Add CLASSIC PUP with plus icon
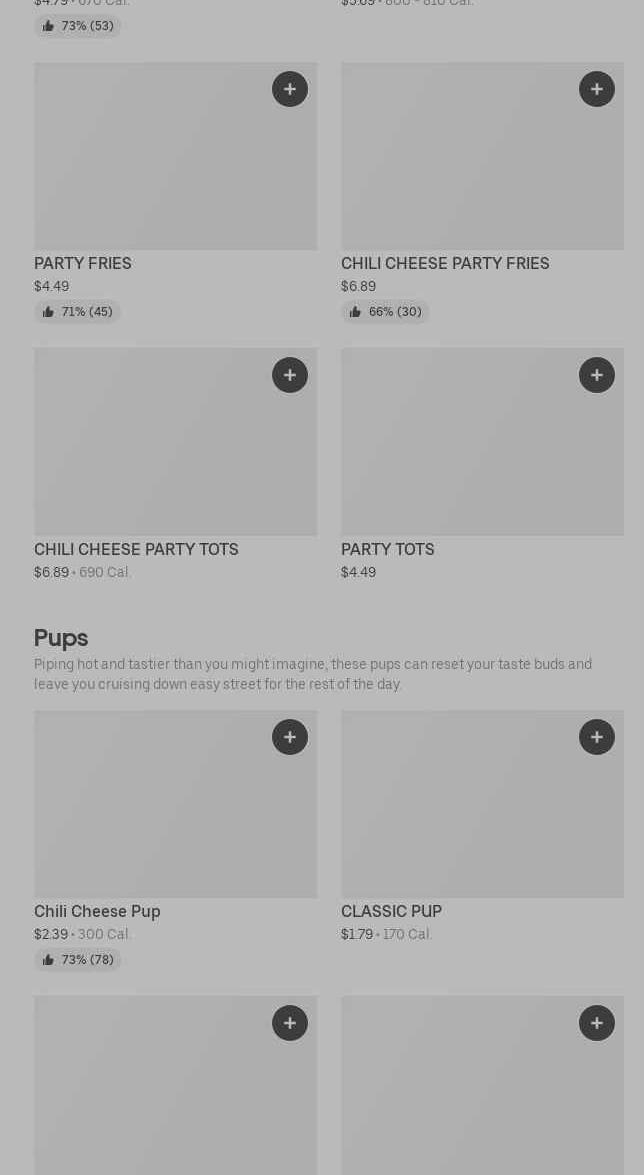The image size is (644, 1175). tap(597, 737)
